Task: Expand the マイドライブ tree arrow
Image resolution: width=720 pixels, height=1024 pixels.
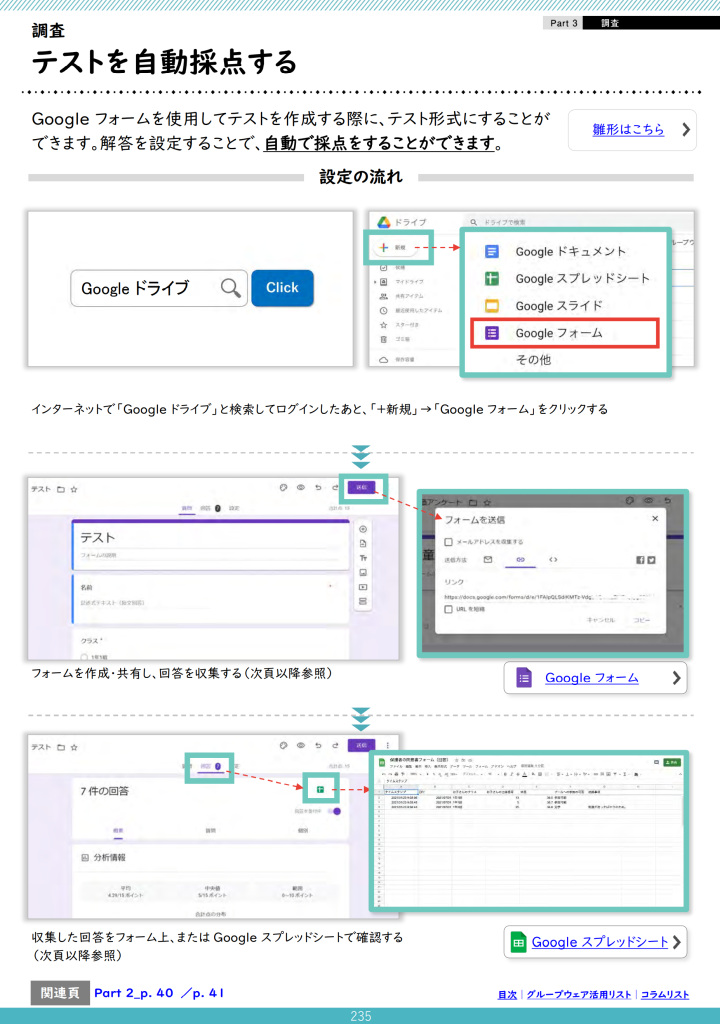Action: pyautogui.click(x=375, y=282)
